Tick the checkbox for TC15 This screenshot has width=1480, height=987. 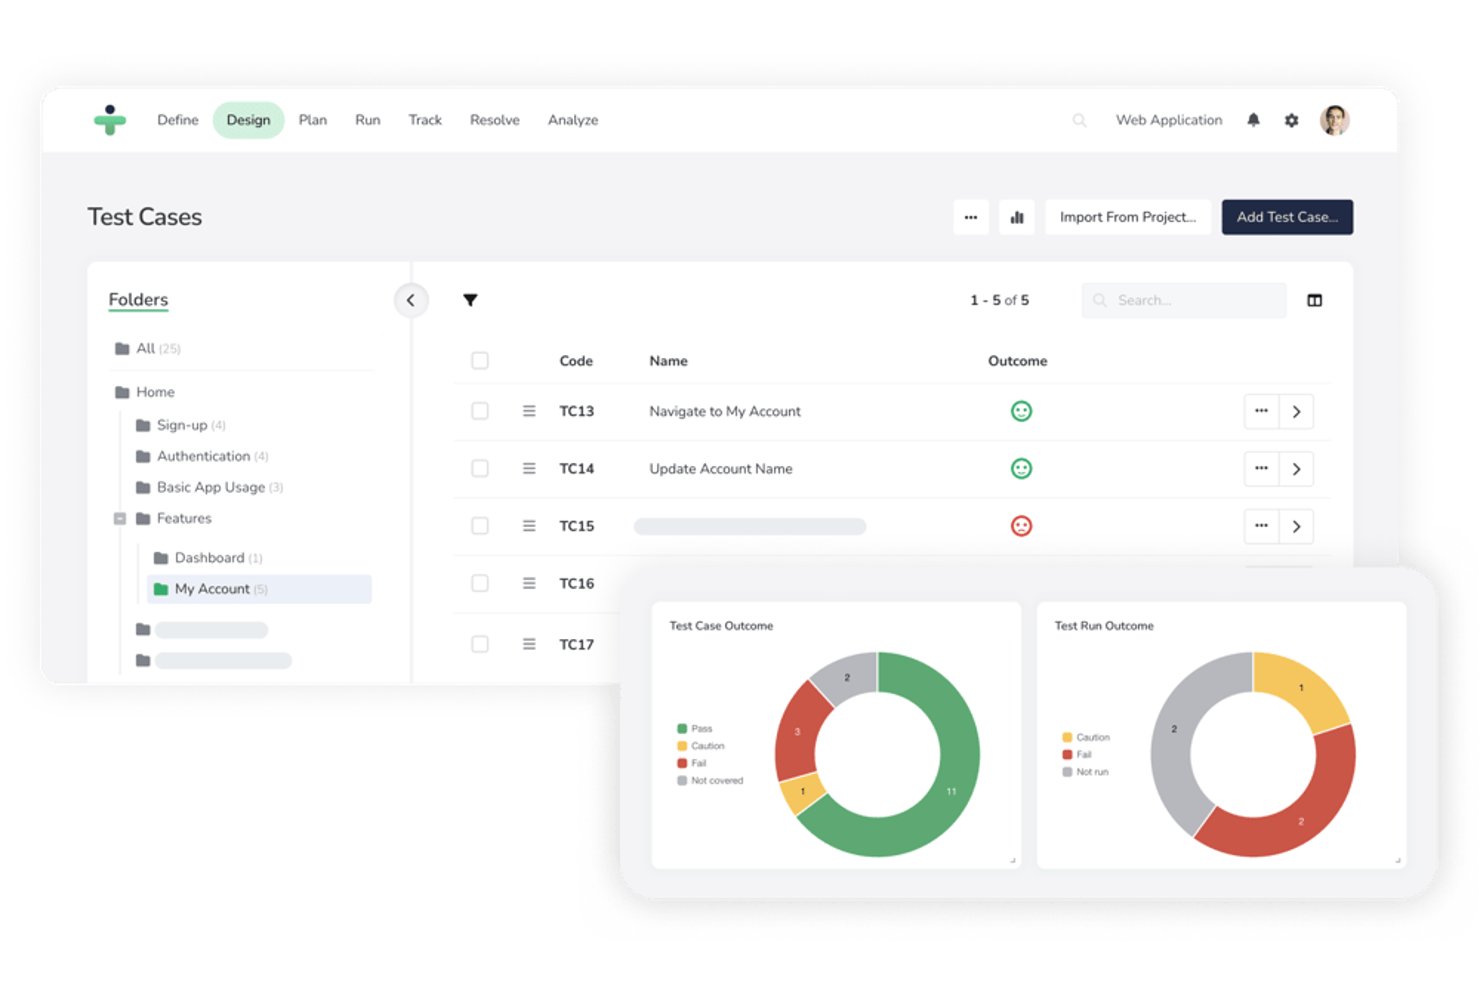click(480, 526)
